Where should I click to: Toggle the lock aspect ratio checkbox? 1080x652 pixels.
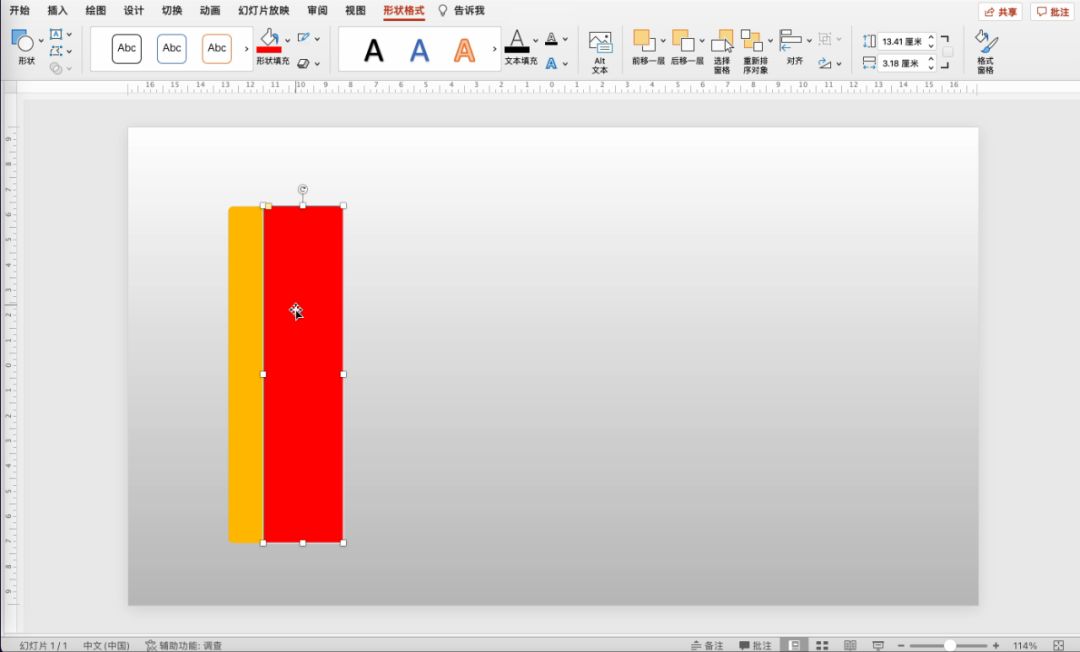948,52
